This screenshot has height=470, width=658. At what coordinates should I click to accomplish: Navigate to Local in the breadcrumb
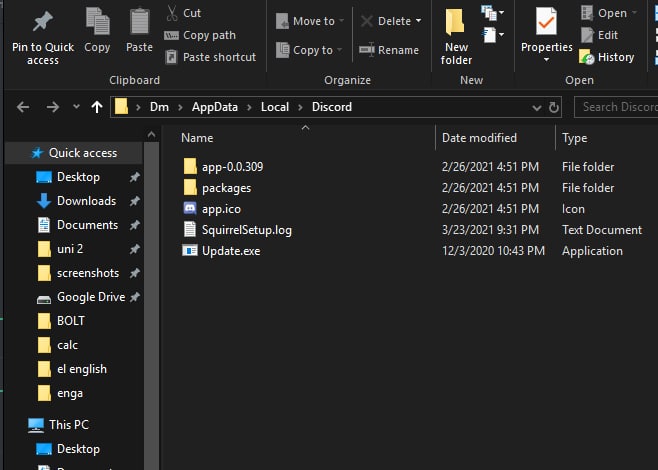(x=275, y=107)
